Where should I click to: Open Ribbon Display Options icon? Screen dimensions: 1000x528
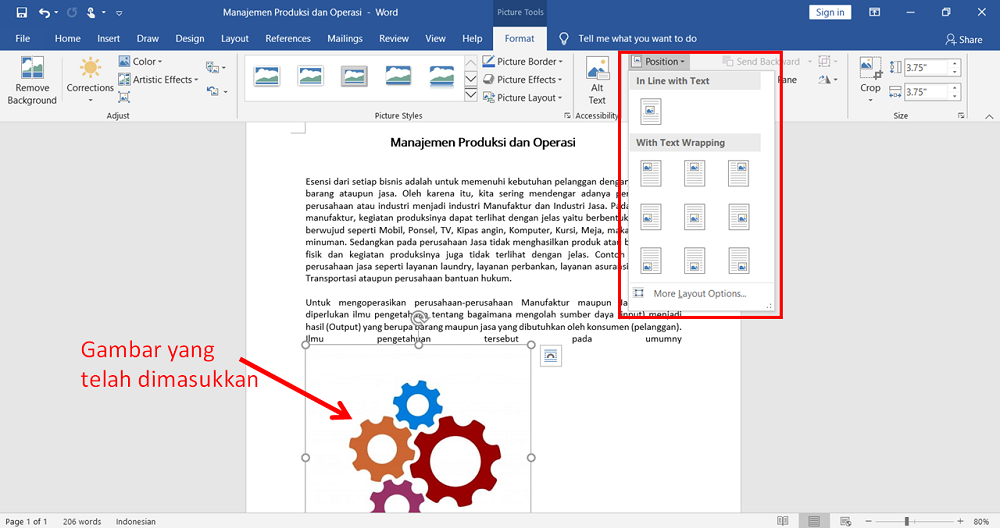tap(874, 12)
